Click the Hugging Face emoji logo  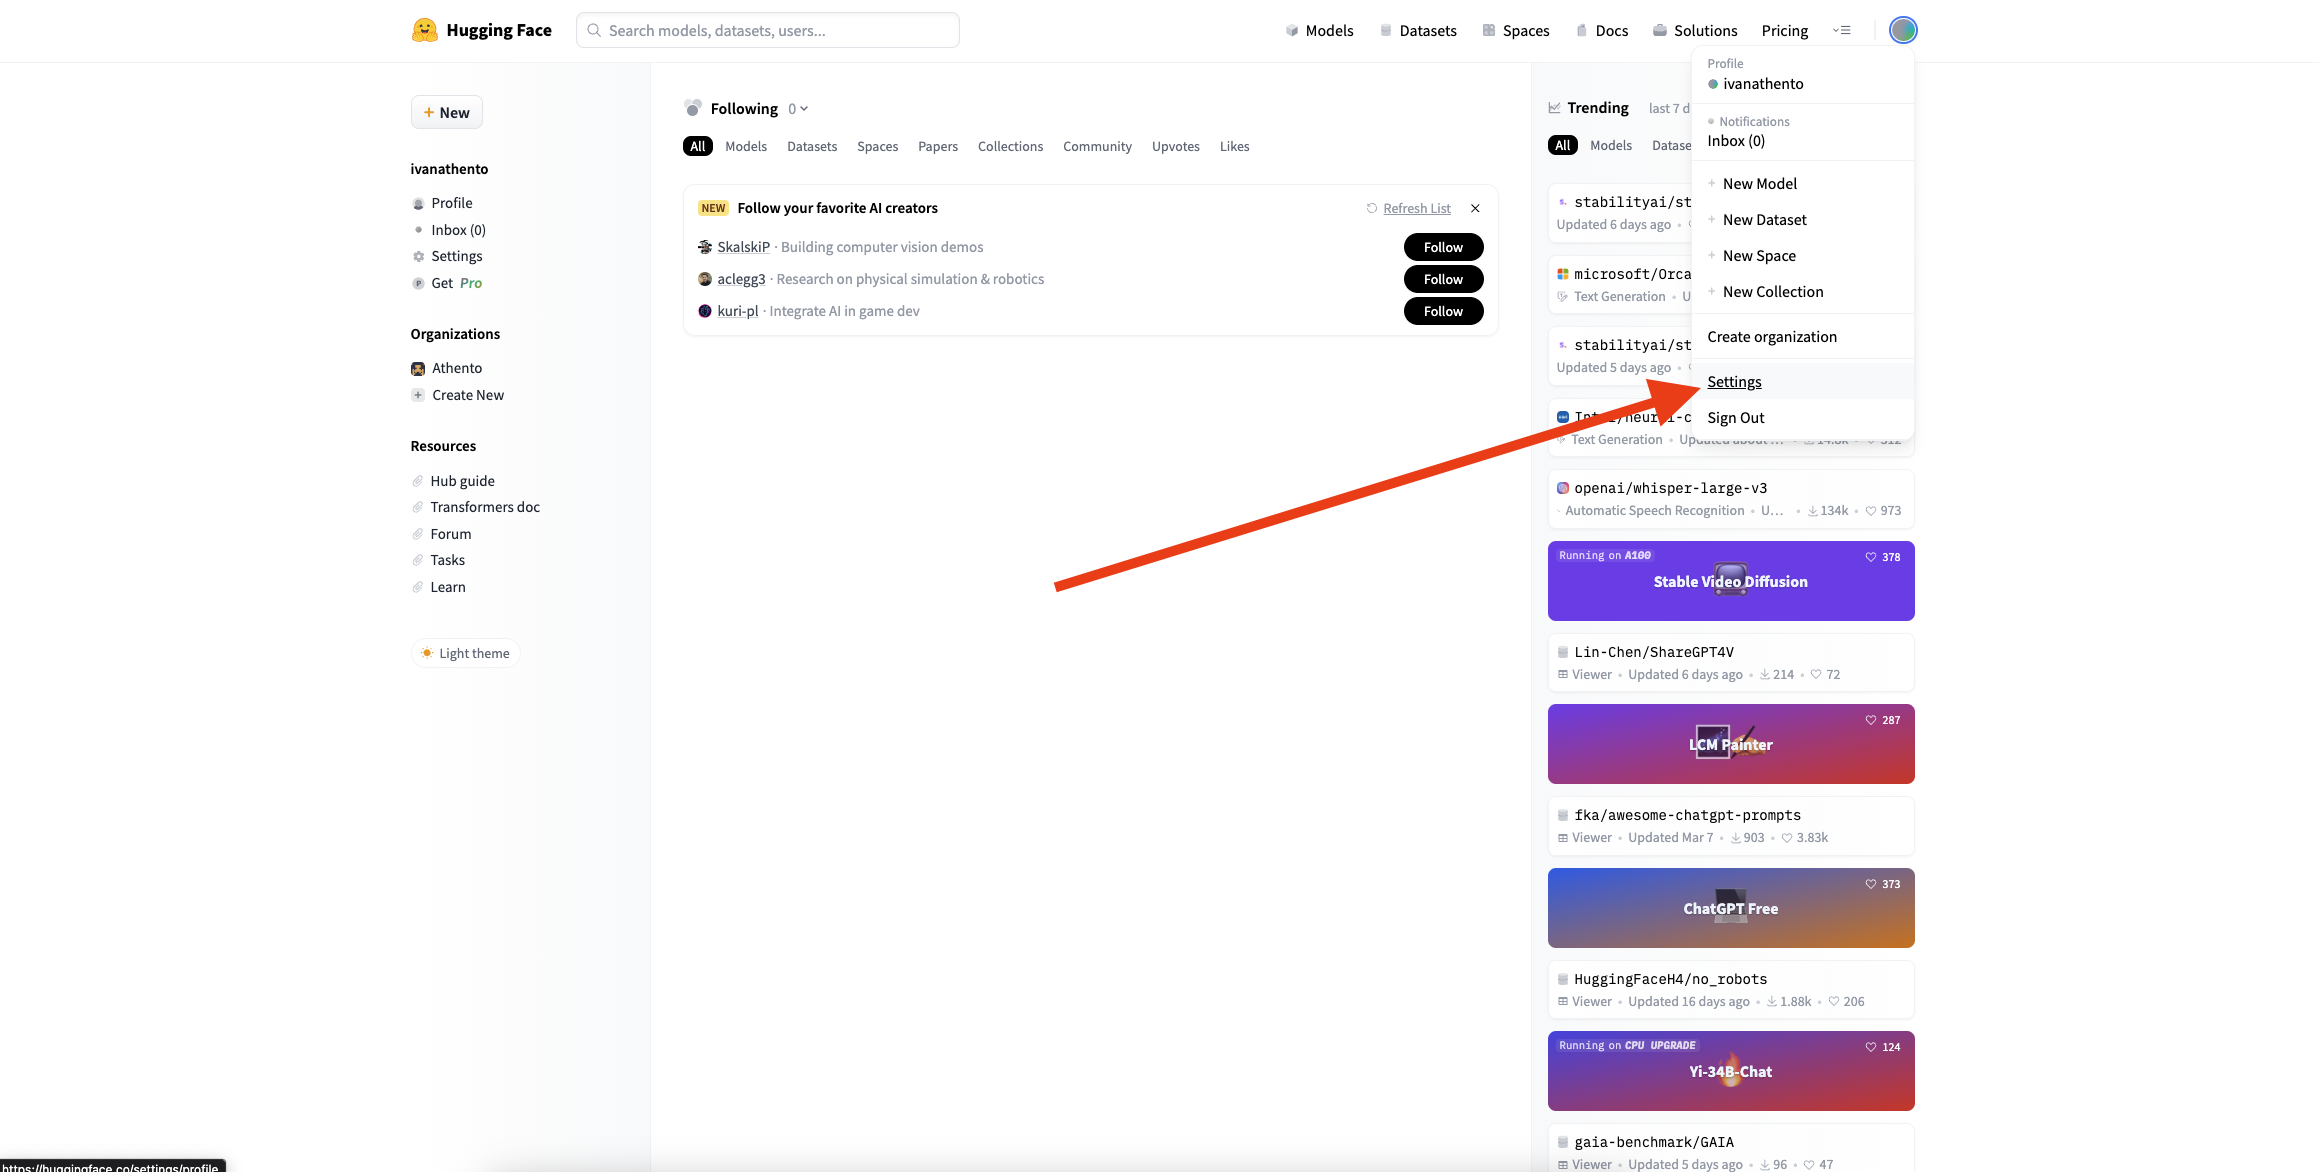pos(425,30)
